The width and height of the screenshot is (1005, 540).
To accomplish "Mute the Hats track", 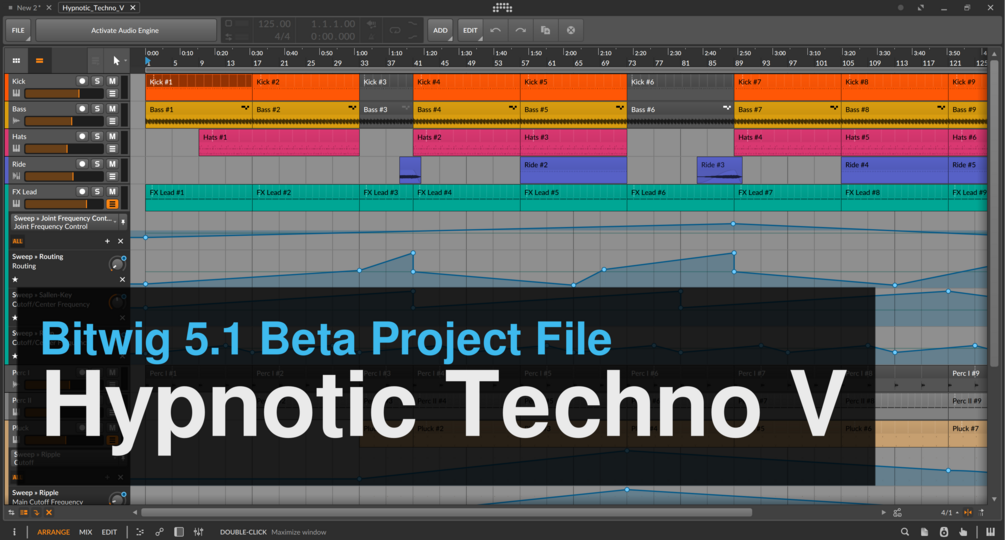I will point(112,136).
